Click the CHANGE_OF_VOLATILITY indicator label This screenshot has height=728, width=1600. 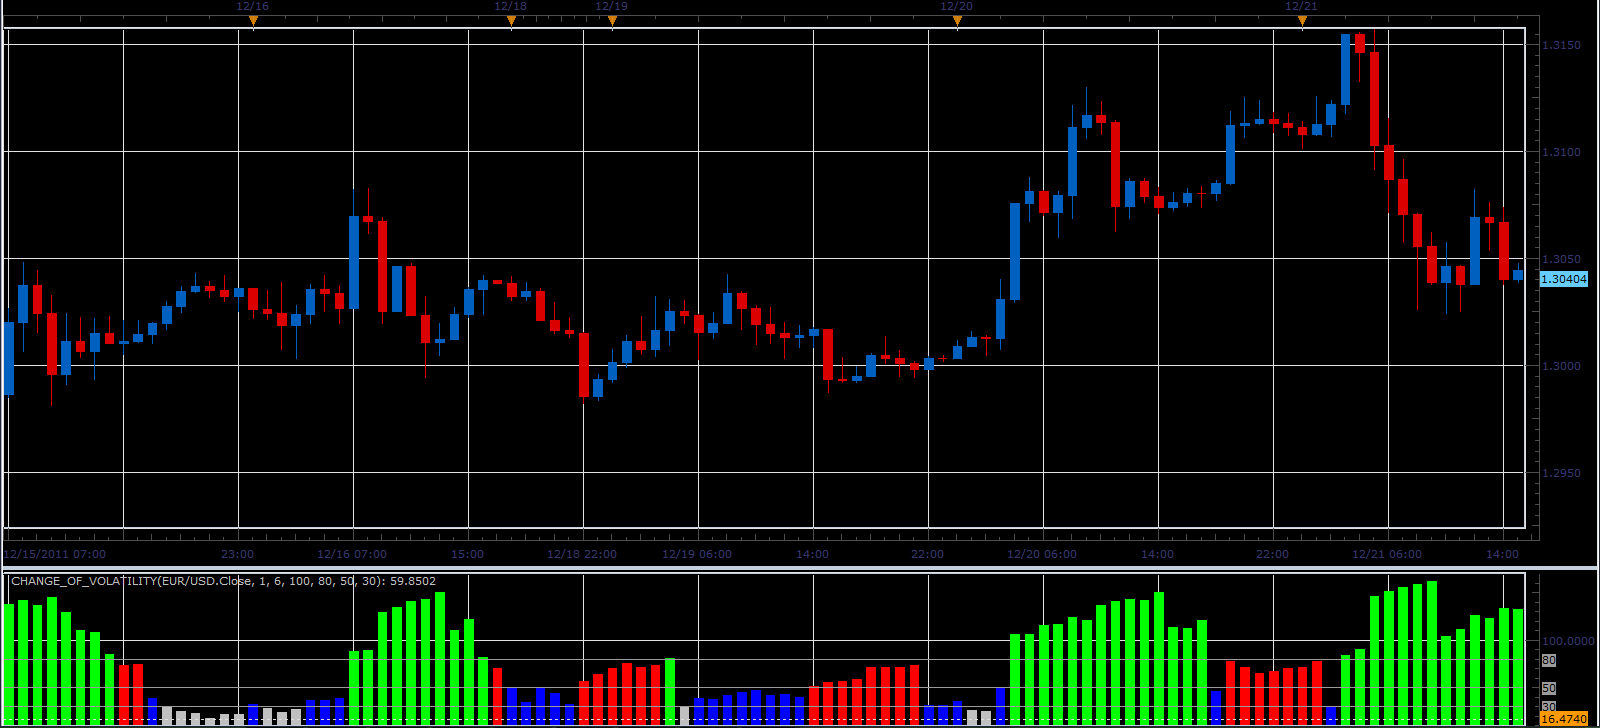[x=224, y=581]
